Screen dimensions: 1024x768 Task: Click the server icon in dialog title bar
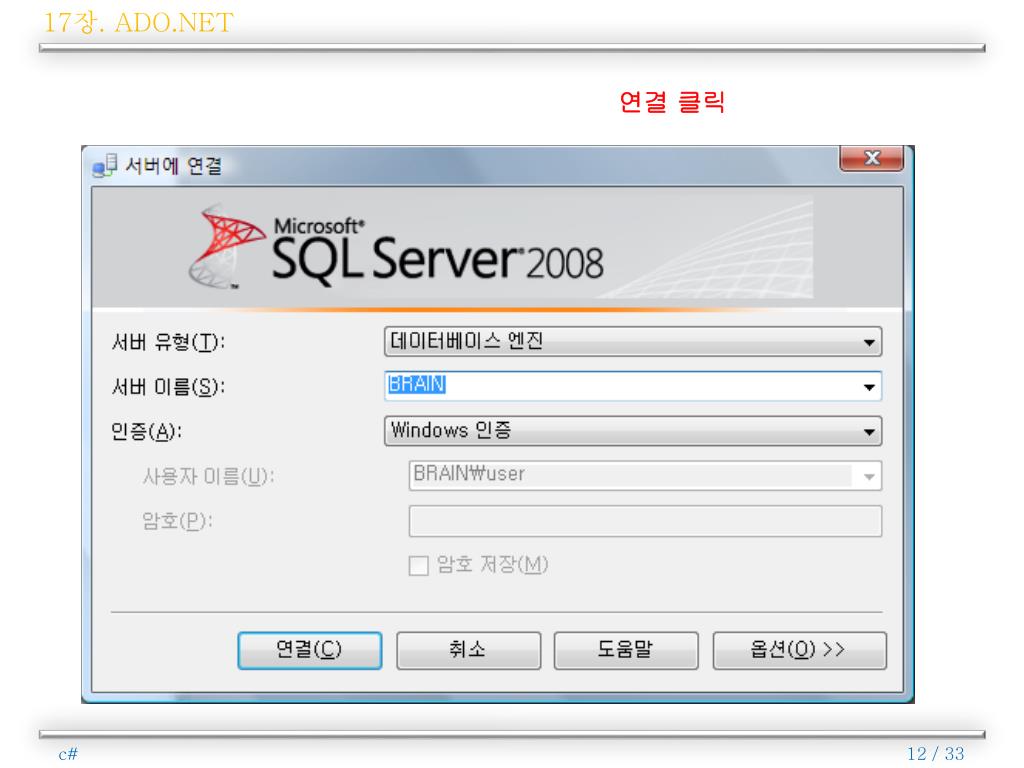point(104,166)
